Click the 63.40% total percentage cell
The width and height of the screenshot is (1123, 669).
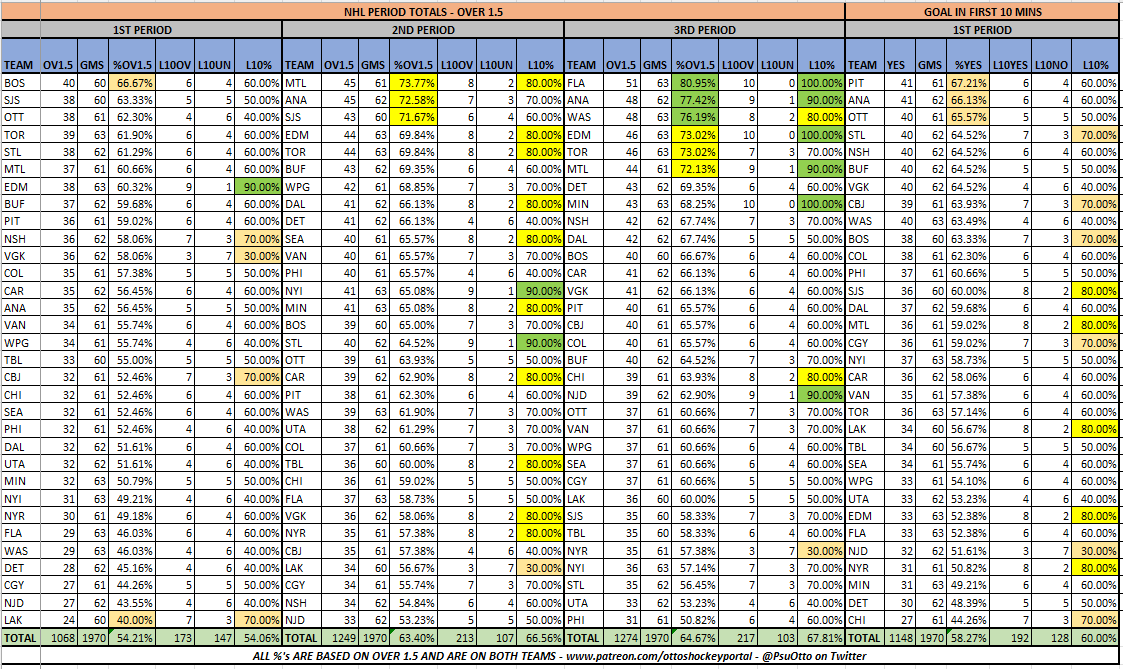(415, 637)
